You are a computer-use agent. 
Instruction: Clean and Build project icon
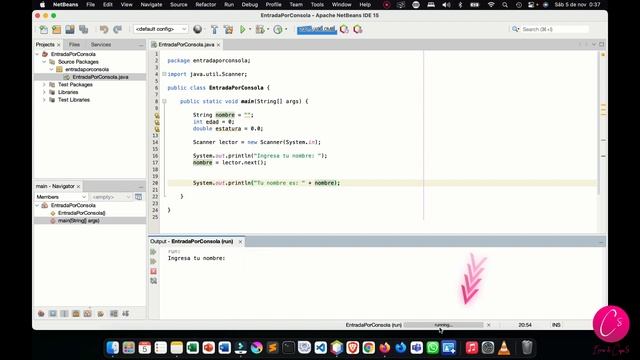point(228,29)
